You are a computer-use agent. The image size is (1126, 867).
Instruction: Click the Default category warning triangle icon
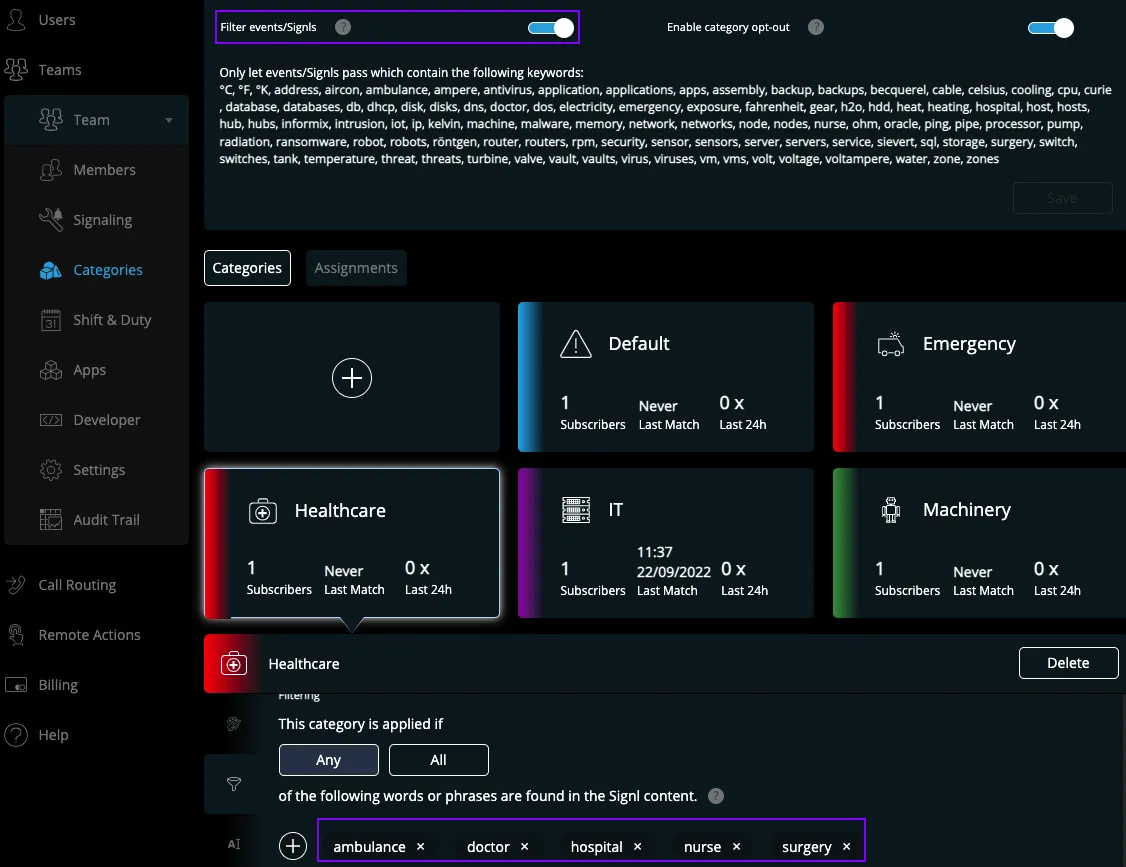[576, 344]
